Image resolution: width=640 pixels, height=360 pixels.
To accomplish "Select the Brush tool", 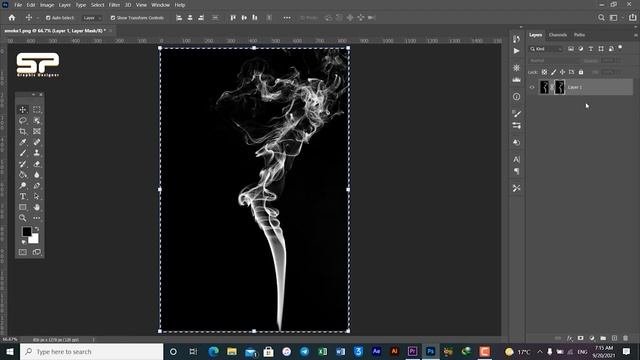I will 23,153.
